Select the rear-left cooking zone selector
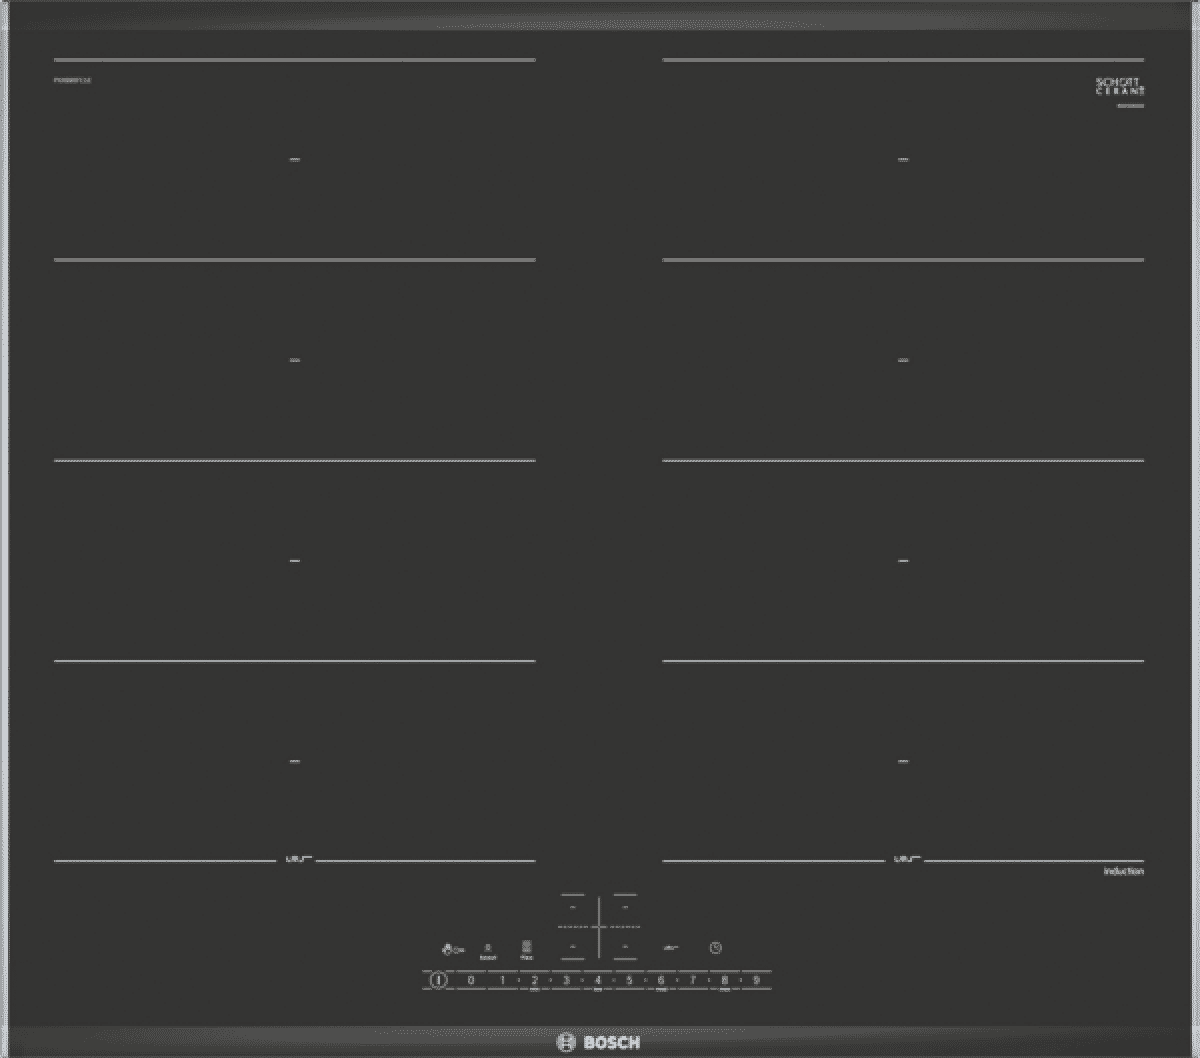Screen dimensions: 1200x1058 pyautogui.click(x=572, y=908)
